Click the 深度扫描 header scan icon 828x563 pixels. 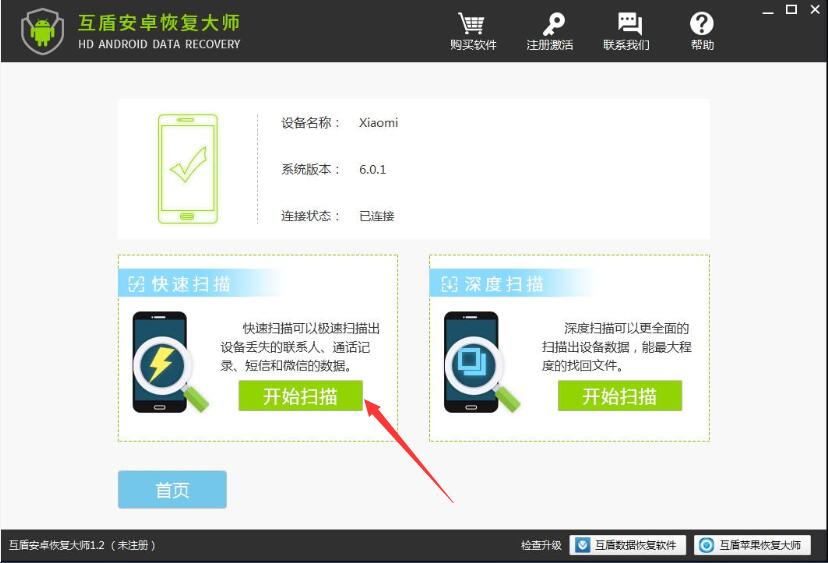point(449,284)
